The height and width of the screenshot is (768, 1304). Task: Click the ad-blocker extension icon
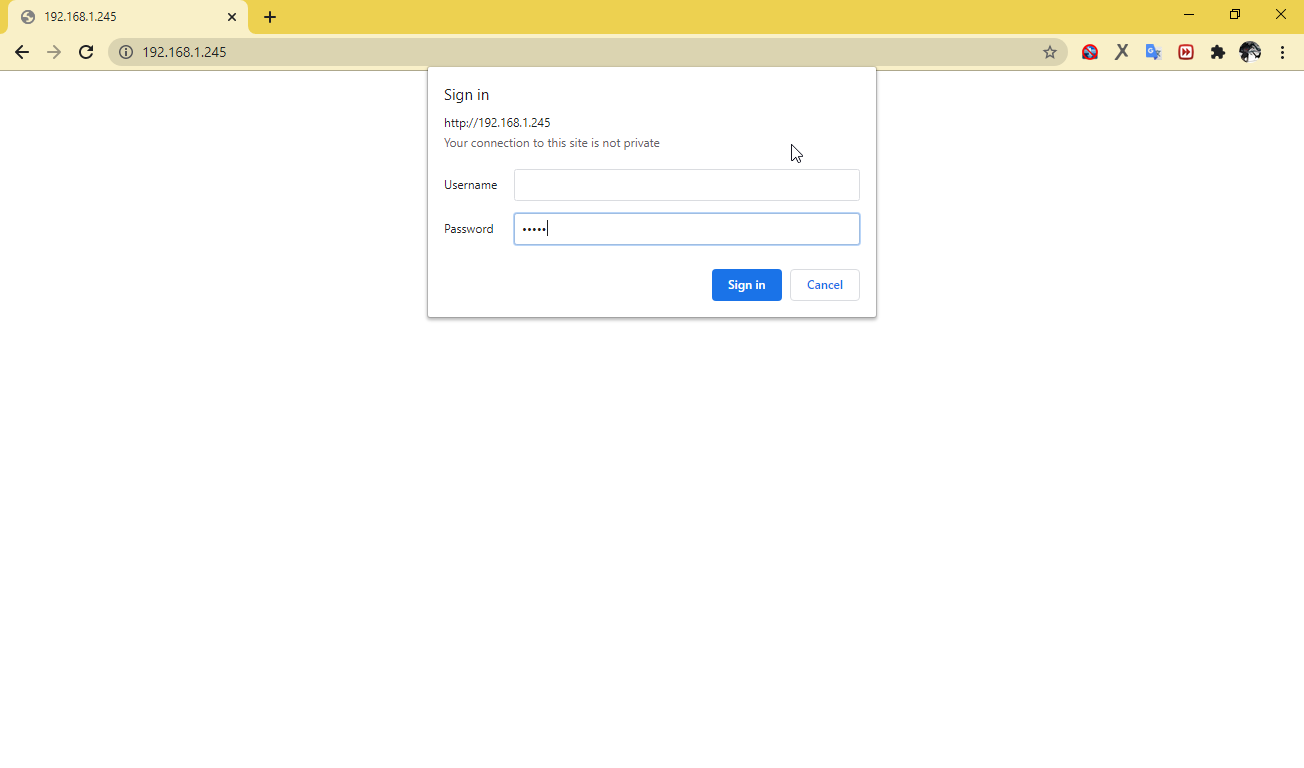(x=1089, y=51)
